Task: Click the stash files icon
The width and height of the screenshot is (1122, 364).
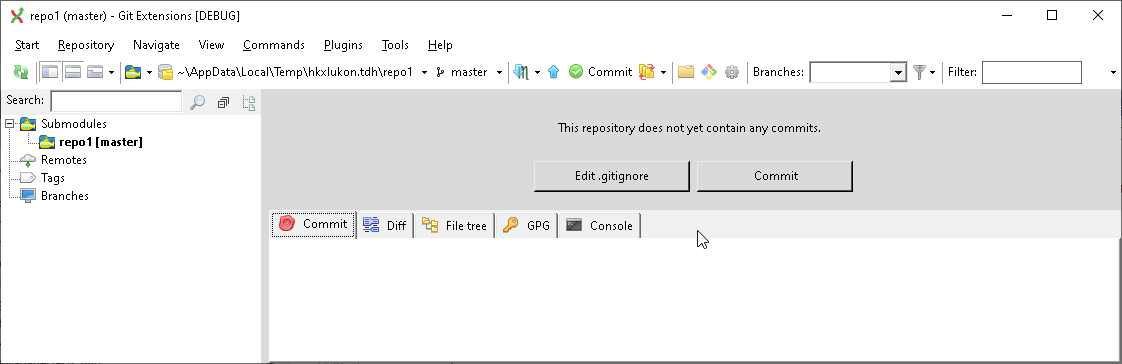Action: click(x=647, y=72)
